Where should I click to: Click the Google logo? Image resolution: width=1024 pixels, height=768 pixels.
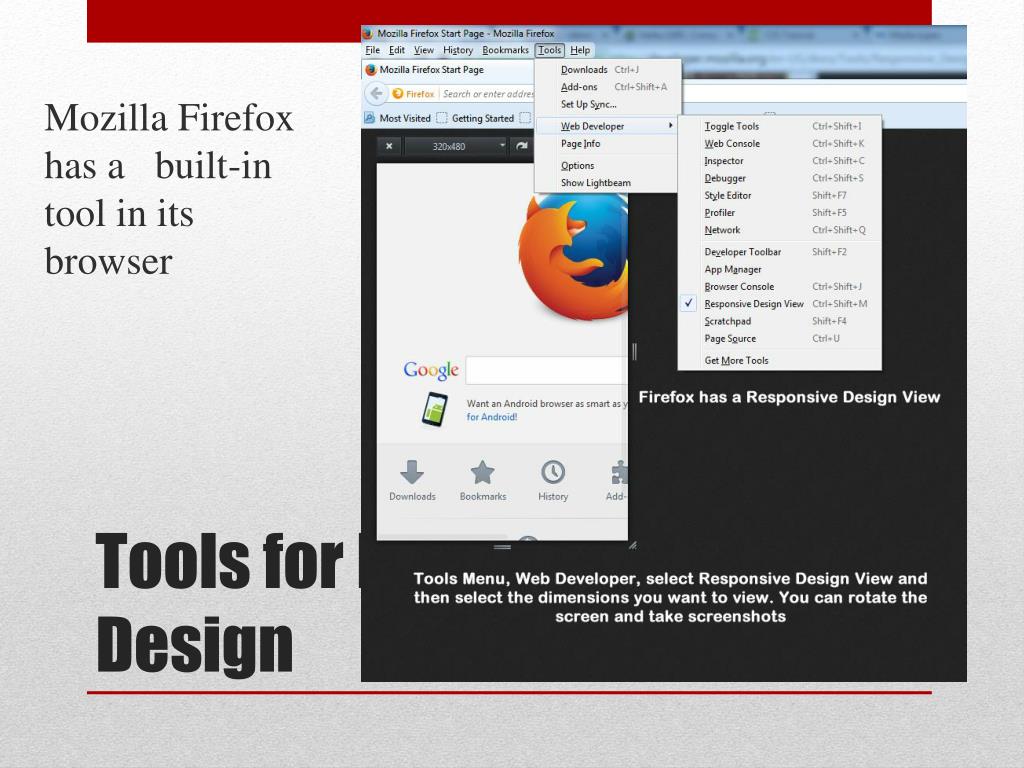pyautogui.click(x=431, y=370)
